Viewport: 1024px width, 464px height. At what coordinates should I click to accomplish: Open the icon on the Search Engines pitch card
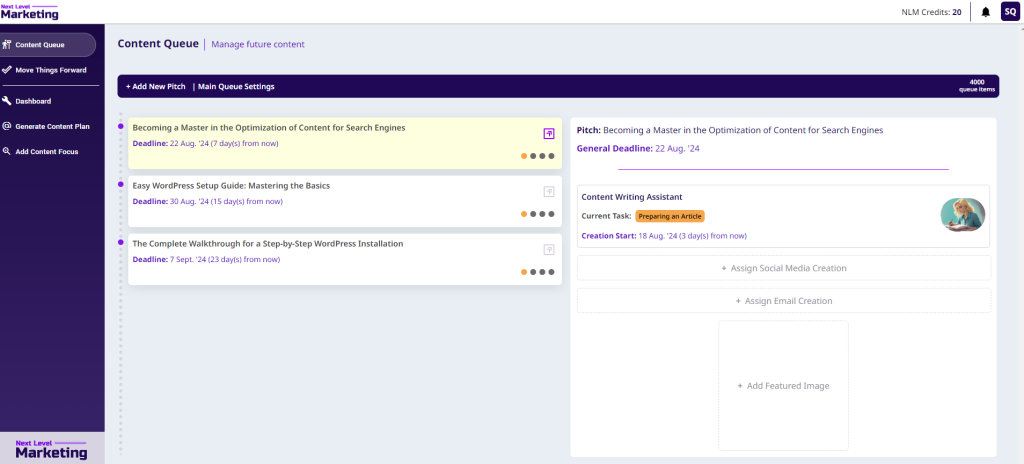click(548, 133)
